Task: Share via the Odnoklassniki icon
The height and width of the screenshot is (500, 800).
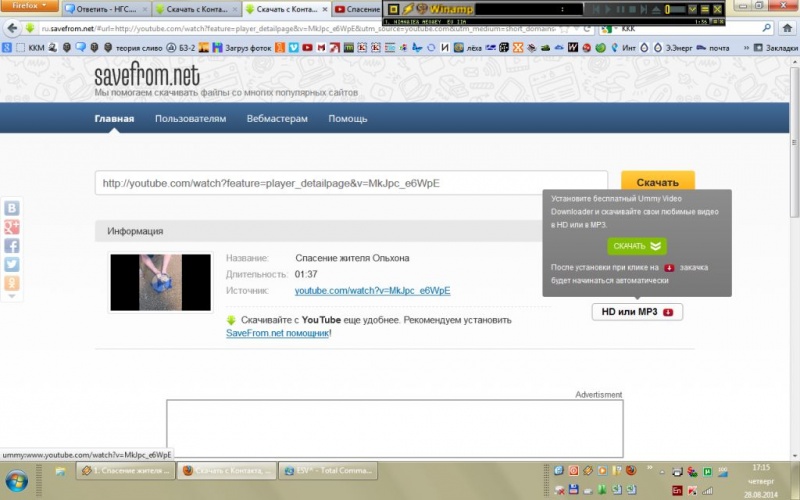Action: pos(12,284)
